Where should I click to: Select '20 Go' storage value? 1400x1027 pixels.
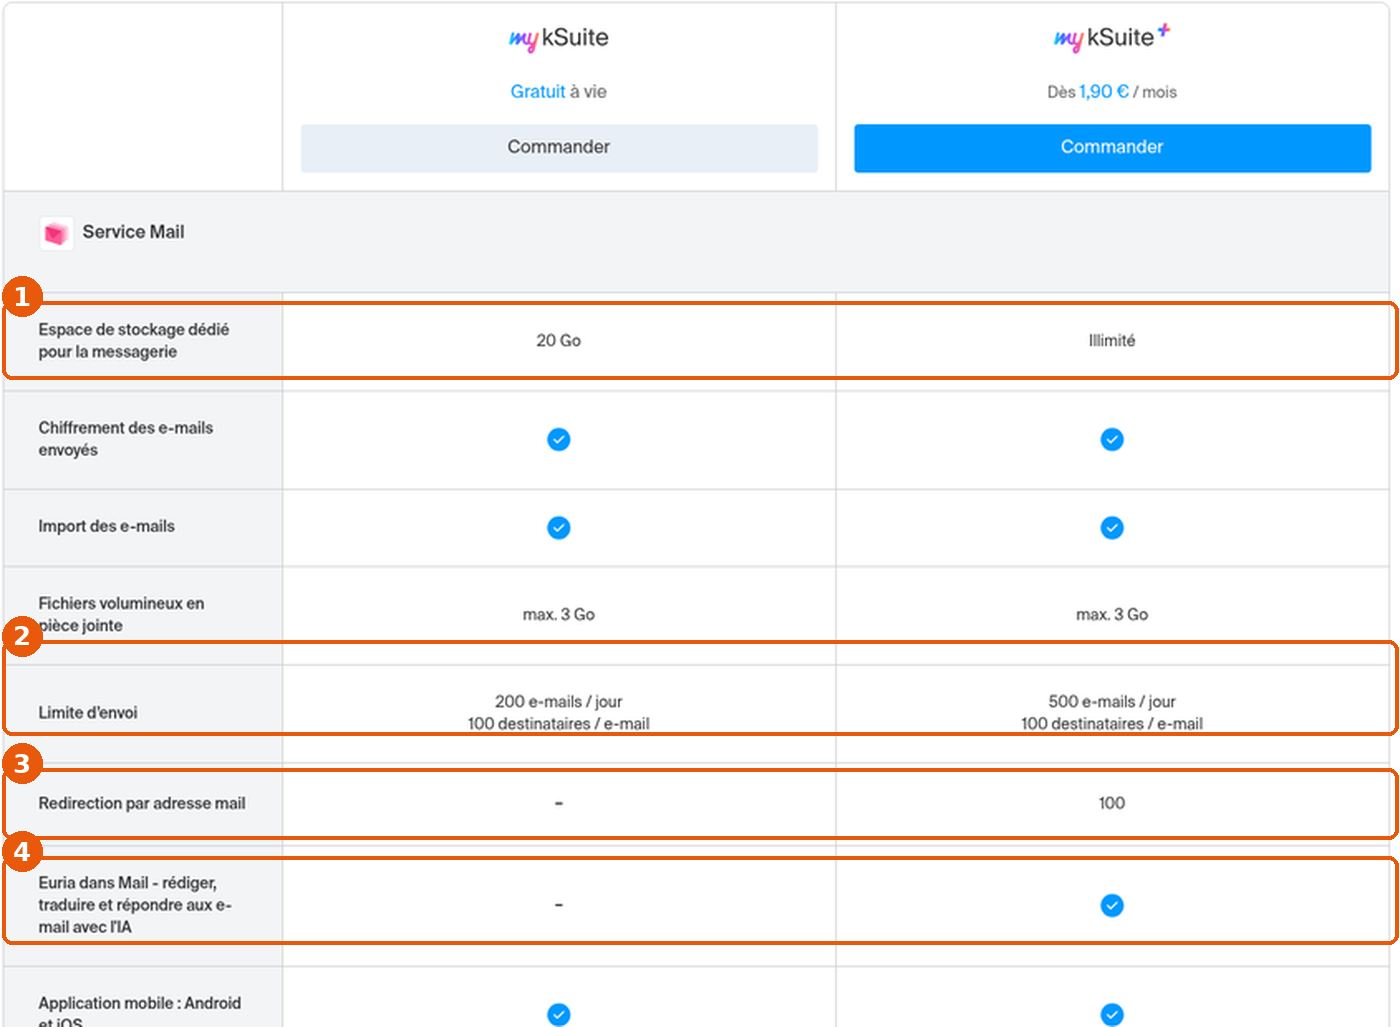coord(559,341)
